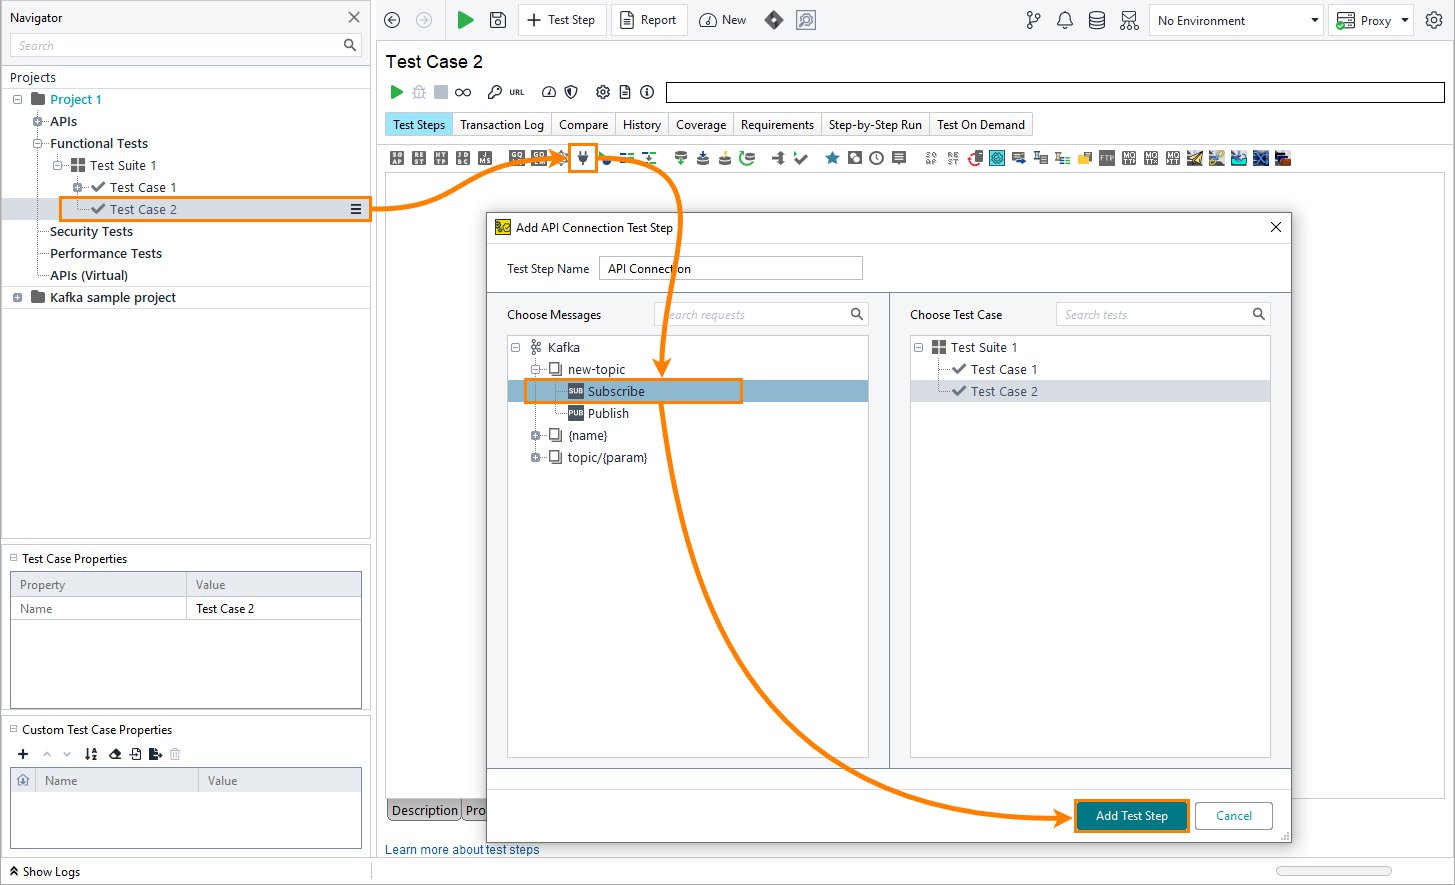The width and height of the screenshot is (1455, 885).
Task: Open the Learn more about test steps link
Action: pos(462,849)
